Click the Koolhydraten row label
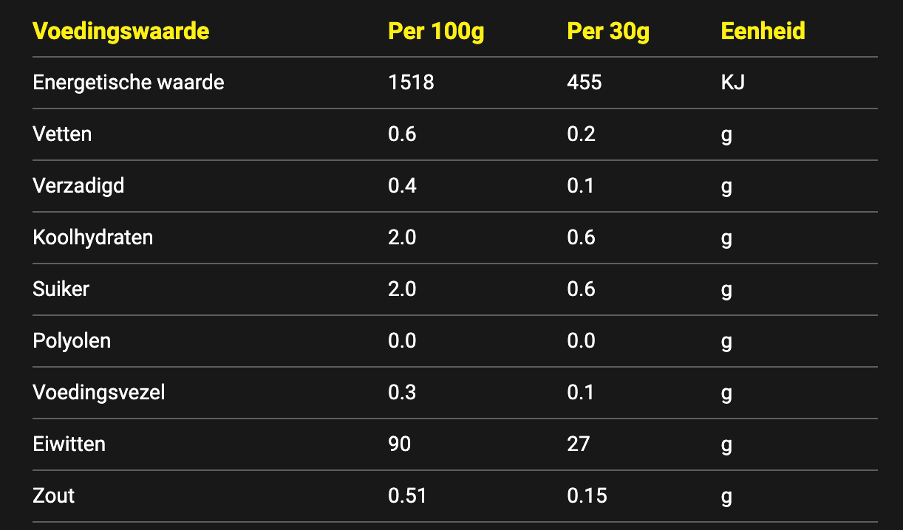 pyautogui.click(x=93, y=238)
